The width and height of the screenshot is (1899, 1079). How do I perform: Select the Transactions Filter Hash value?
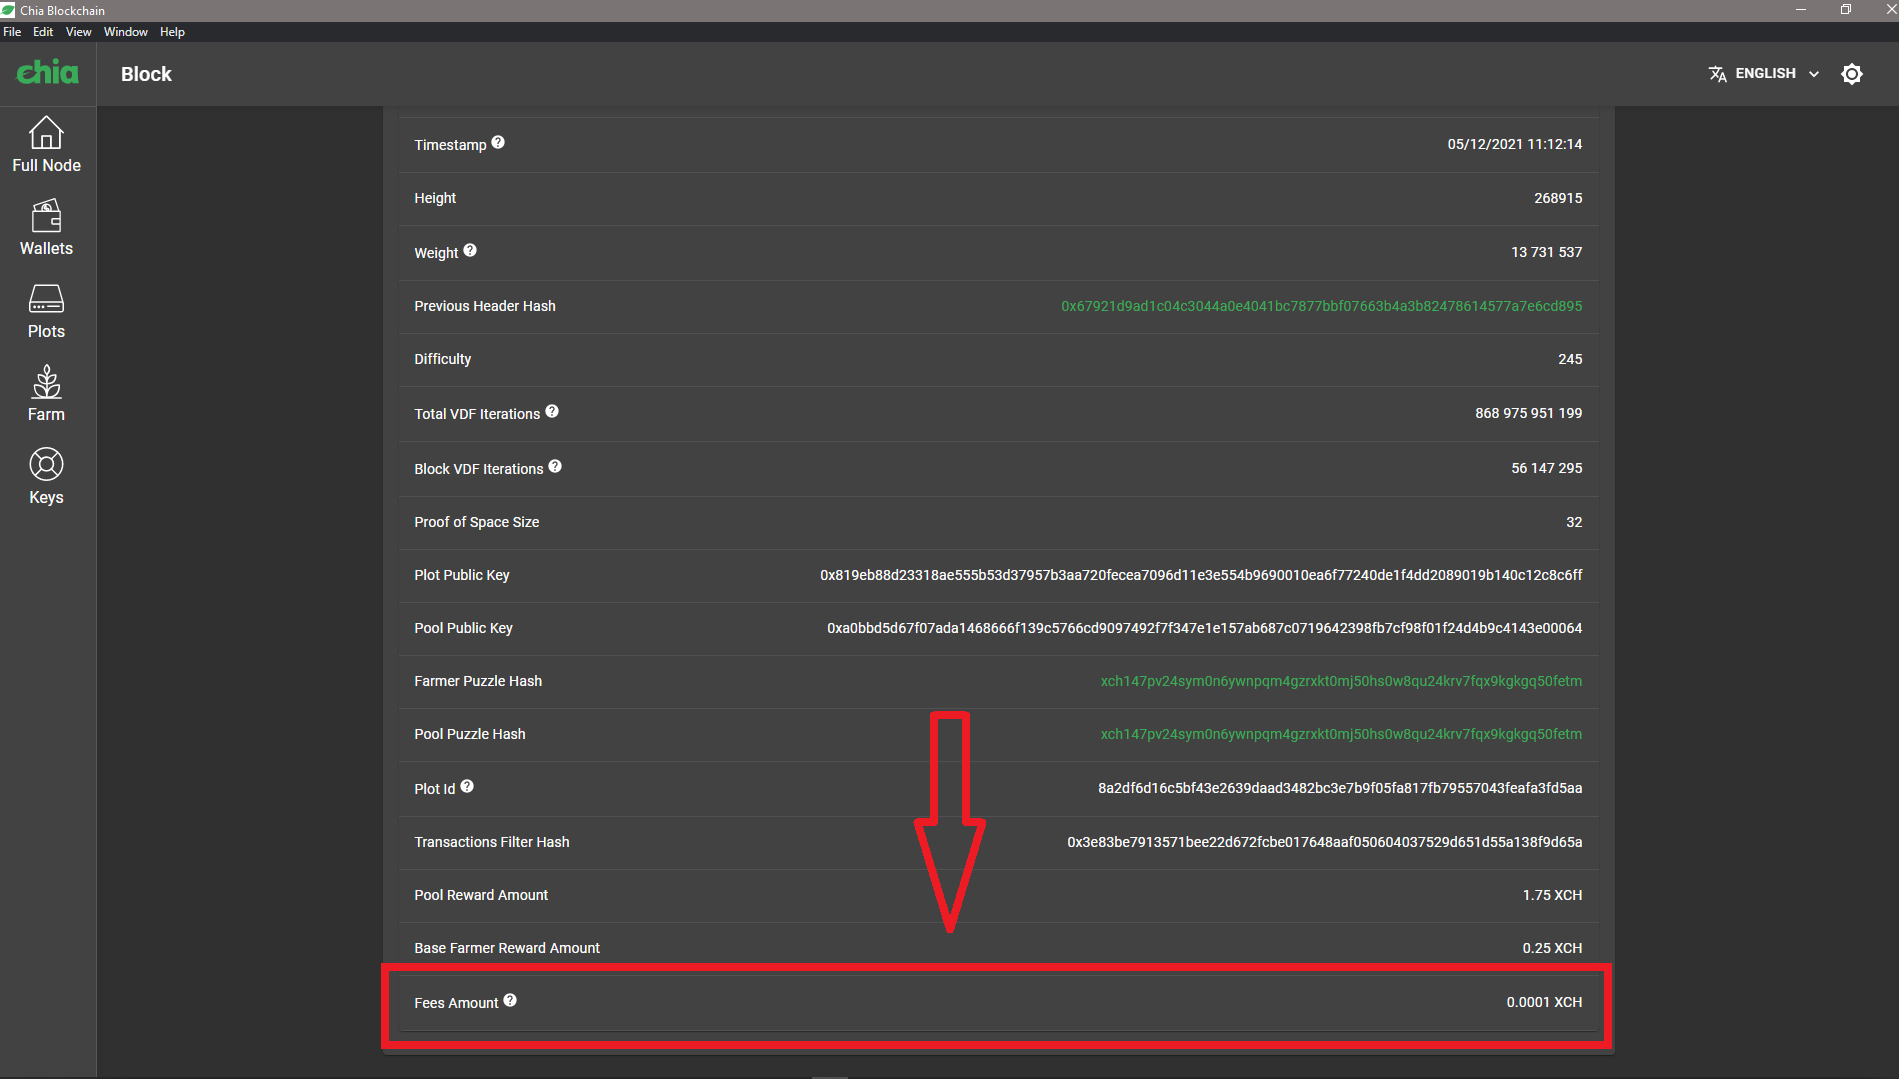[x=1324, y=842]
